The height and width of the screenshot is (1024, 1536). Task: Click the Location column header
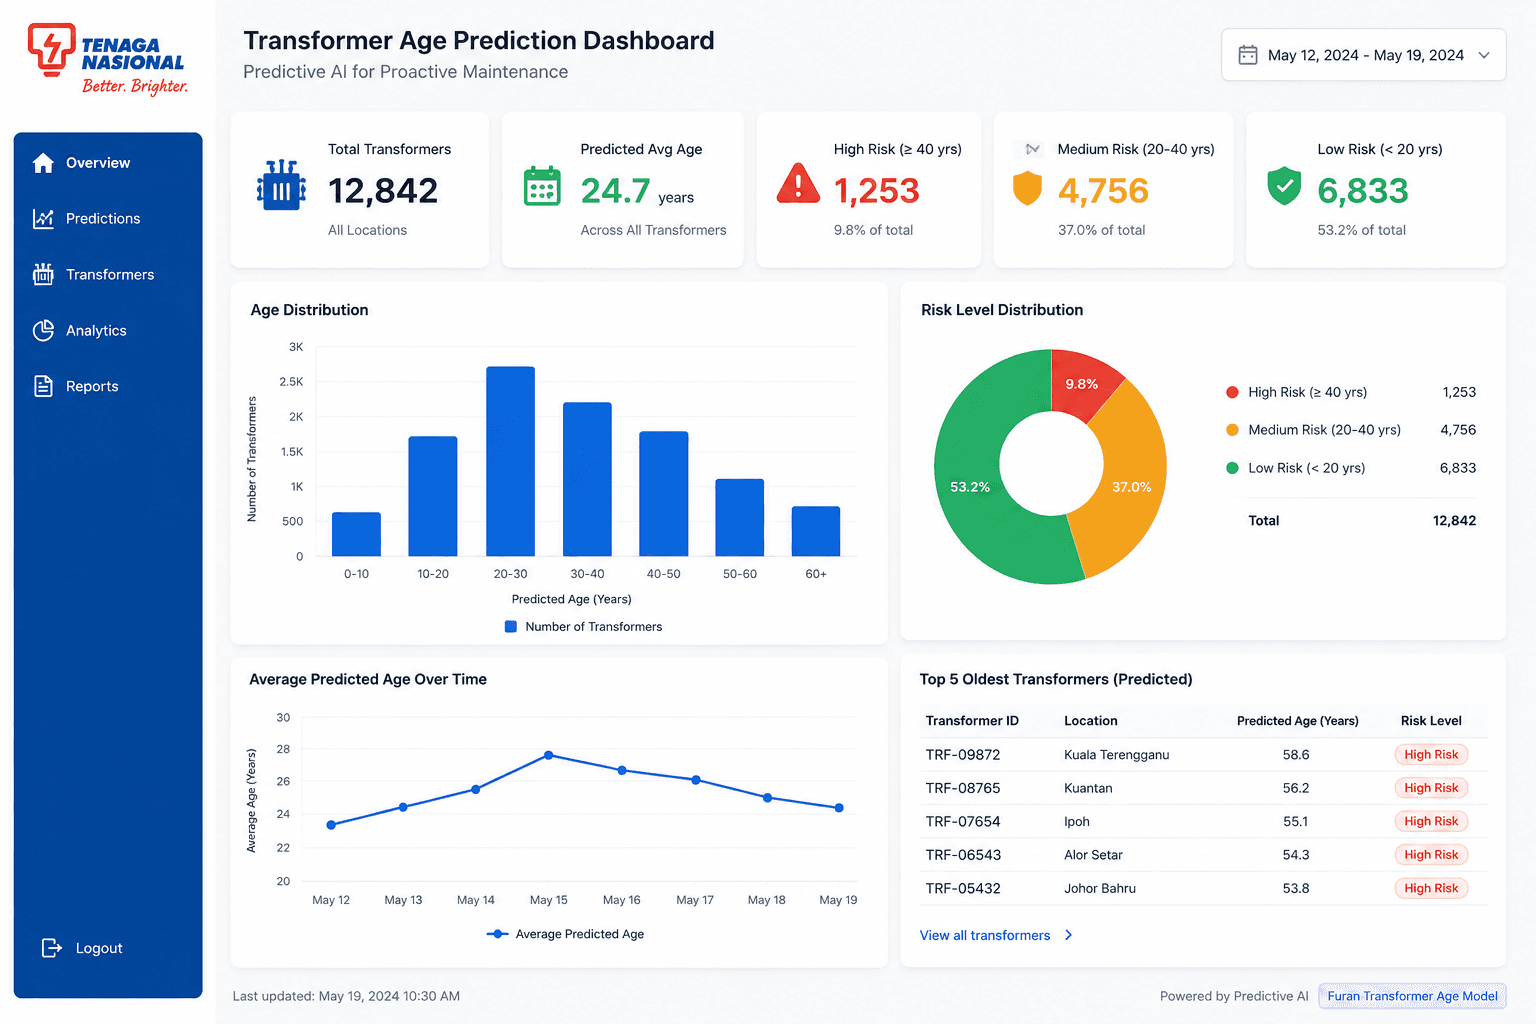coord(1091,721)
